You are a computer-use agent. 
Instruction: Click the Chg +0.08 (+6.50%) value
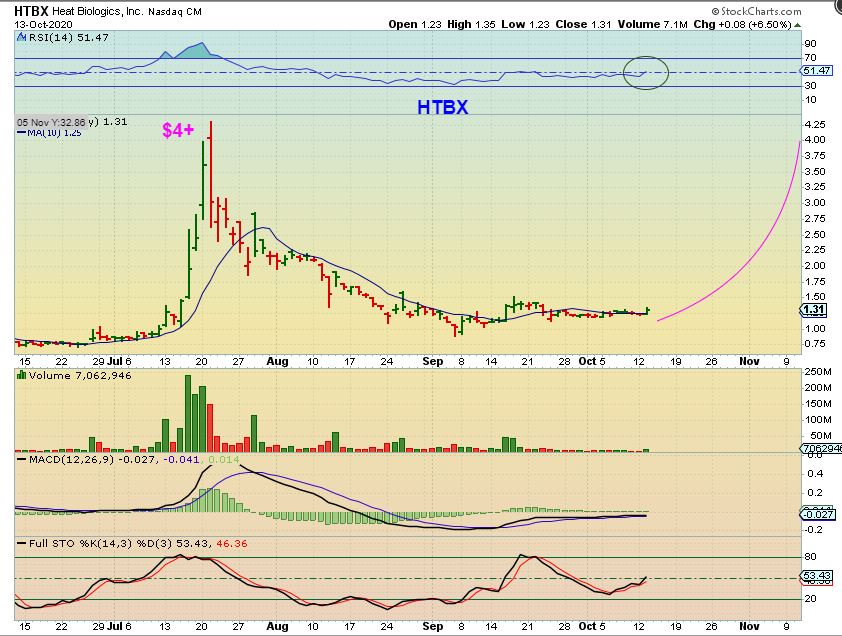coord(742,24)
